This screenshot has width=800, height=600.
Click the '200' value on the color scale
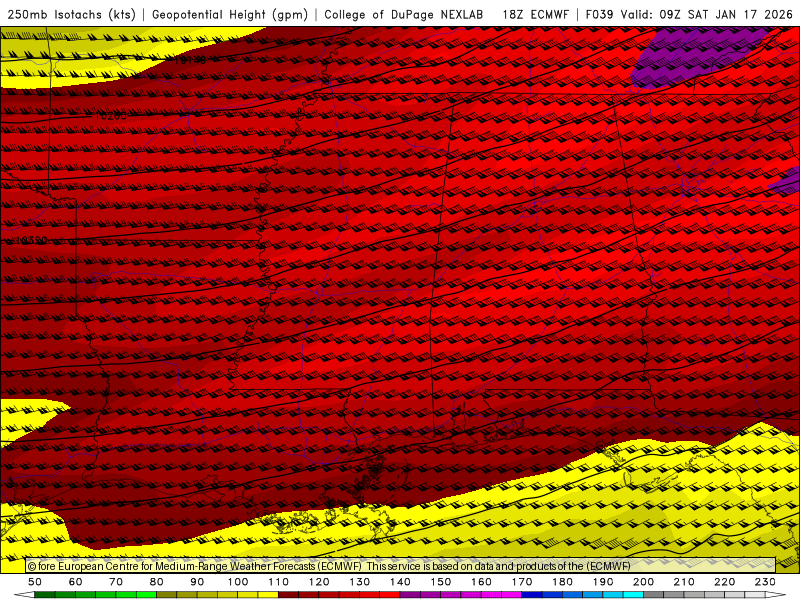pyautogui.click(x=643, y=582)
